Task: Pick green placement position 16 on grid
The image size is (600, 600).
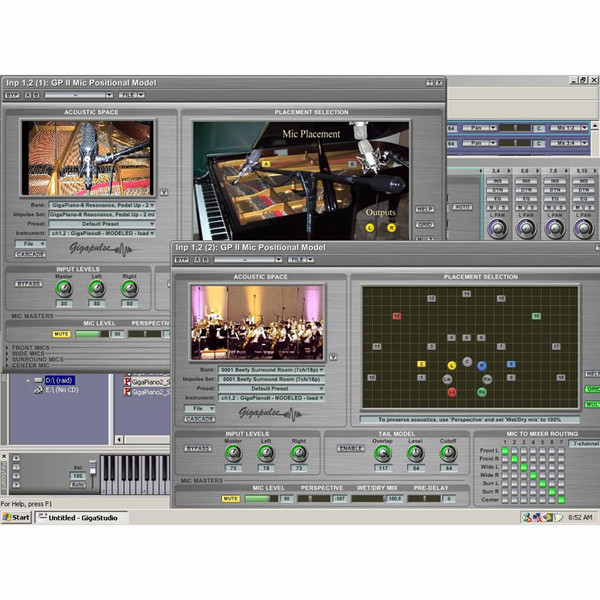Action: (536, 316)
